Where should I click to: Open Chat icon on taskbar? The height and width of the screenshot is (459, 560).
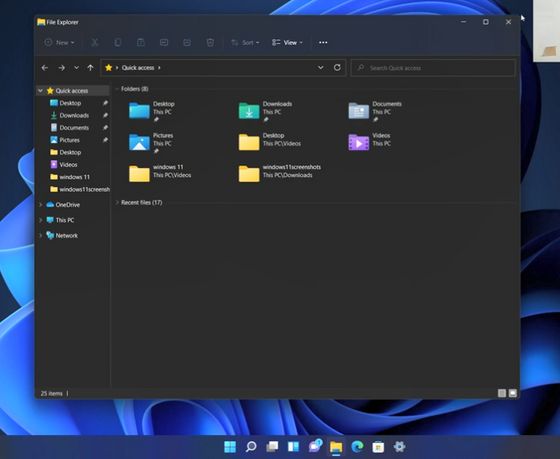pos(315,446)
